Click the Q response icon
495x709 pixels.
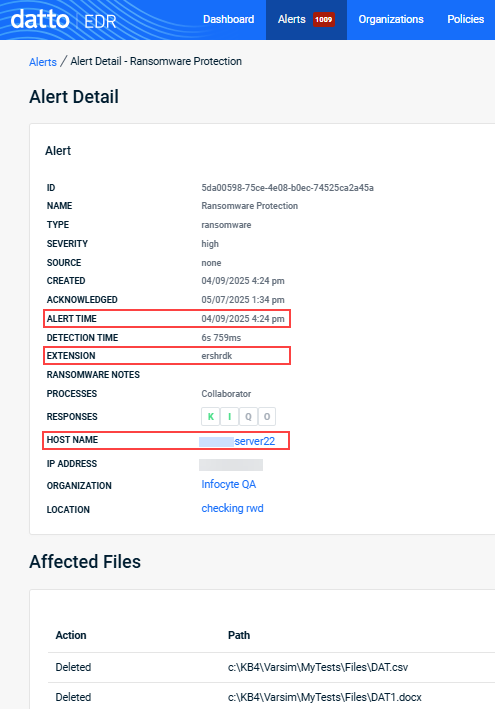pyautogui.click(x=248, y=416)
